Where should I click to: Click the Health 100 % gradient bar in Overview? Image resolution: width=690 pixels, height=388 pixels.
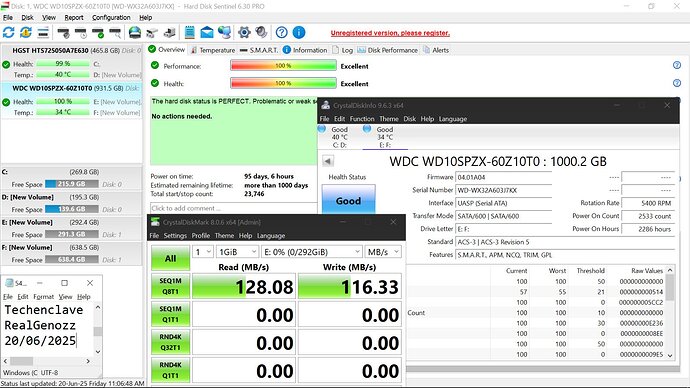pyautogui.click(x=283, y=83)
